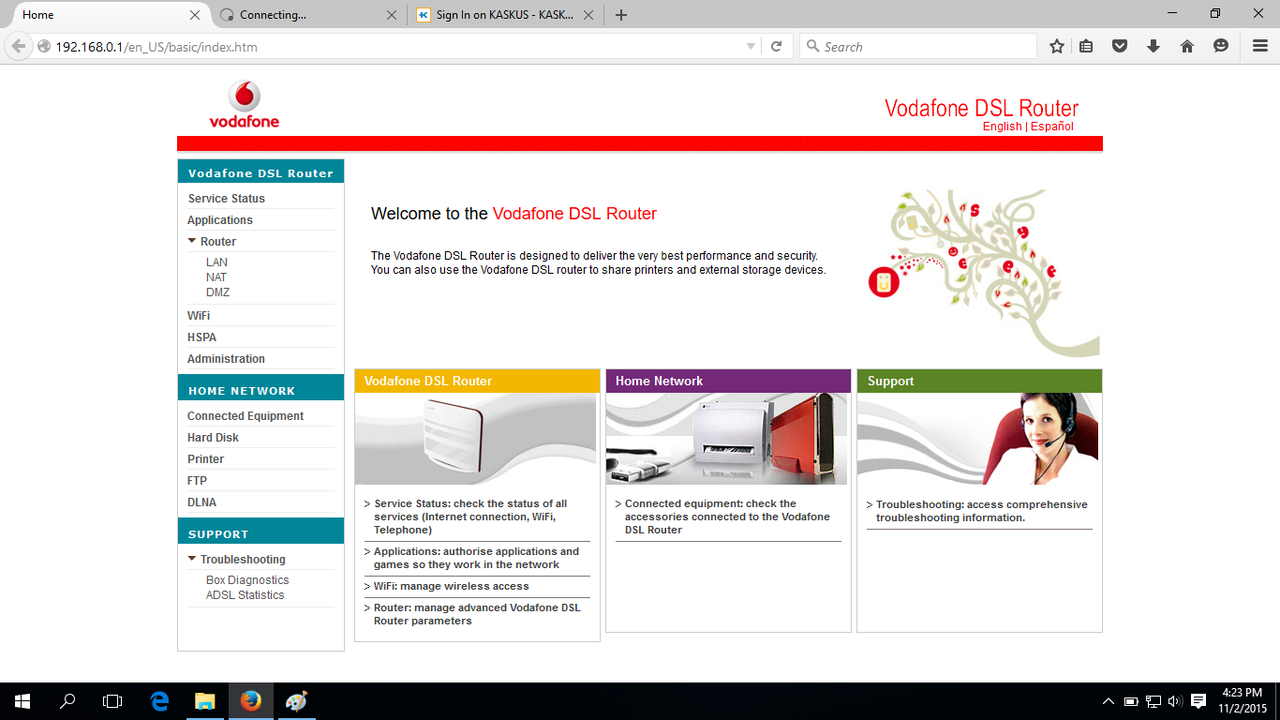This screenshot has width=1280, height=720.
Task: Open Printer in sidebar menu
Action: (x=206, y=459)
